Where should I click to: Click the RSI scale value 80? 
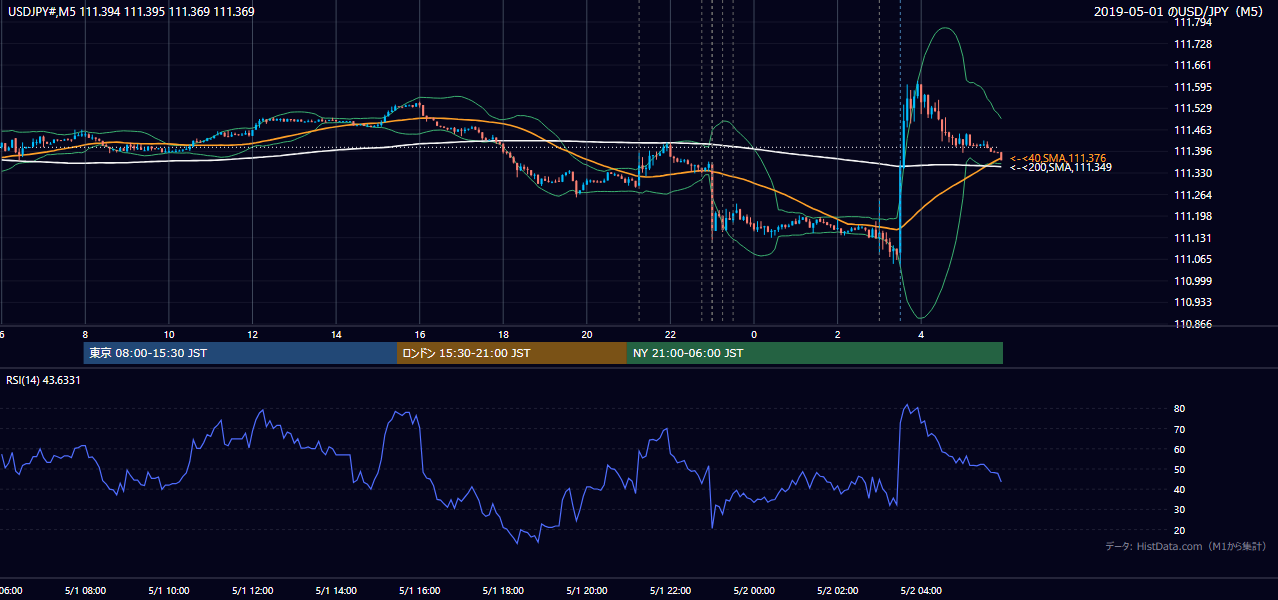tap(1179, 409)
